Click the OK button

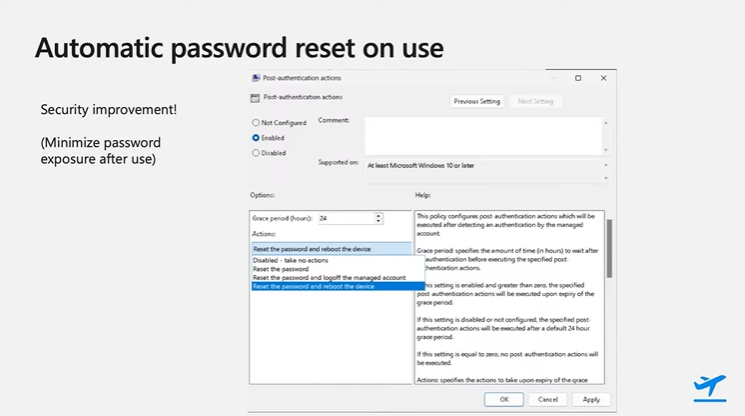coord(504,399)
